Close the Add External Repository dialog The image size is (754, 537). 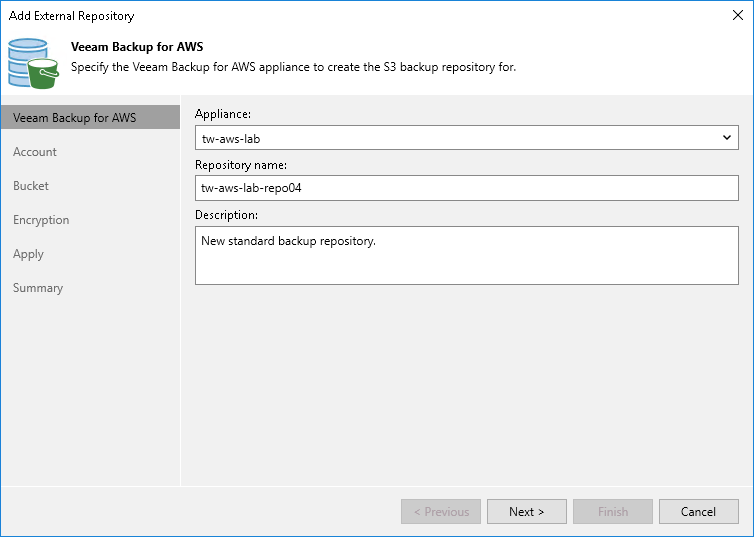737,15
